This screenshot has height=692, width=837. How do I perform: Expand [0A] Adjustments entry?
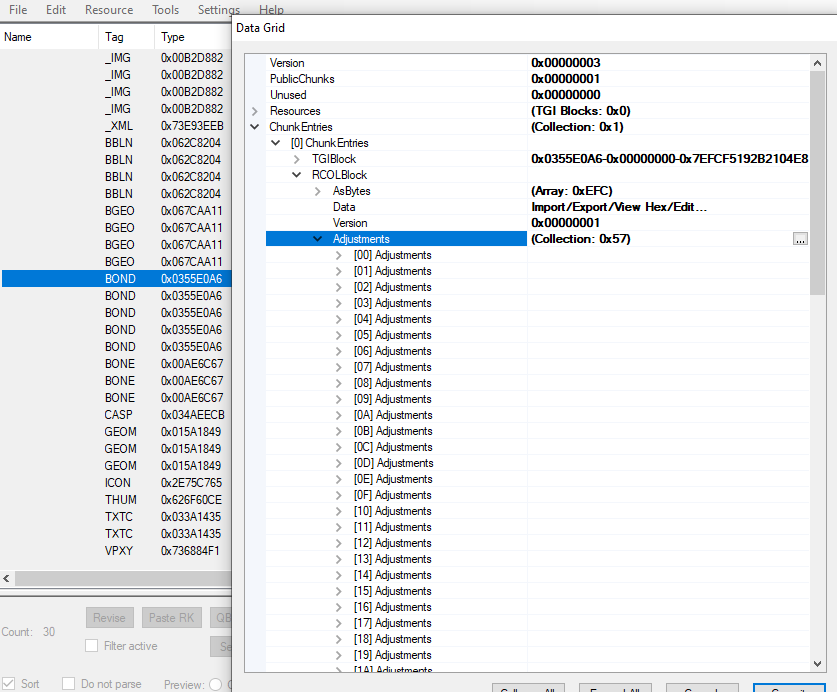pos(338,415)
